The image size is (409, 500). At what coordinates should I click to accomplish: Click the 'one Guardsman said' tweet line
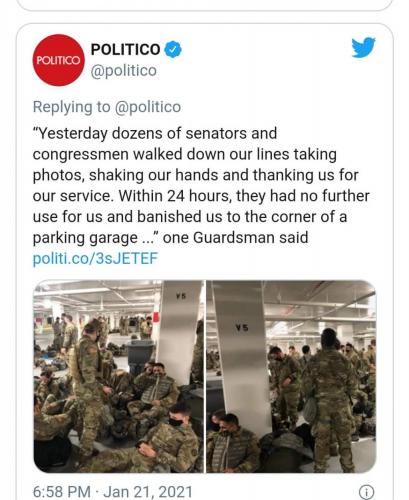[x=235, y=238]
